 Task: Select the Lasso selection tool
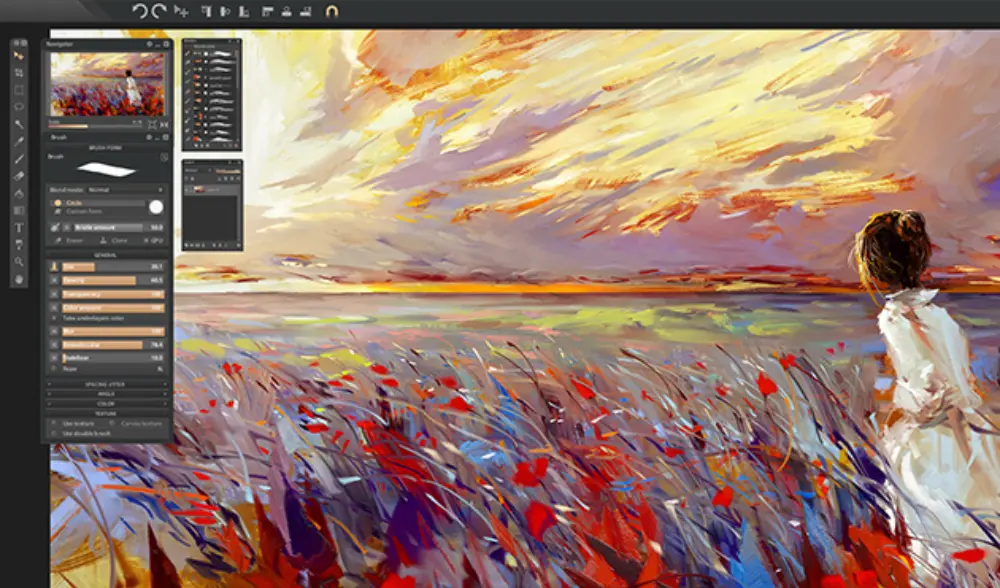19,106
